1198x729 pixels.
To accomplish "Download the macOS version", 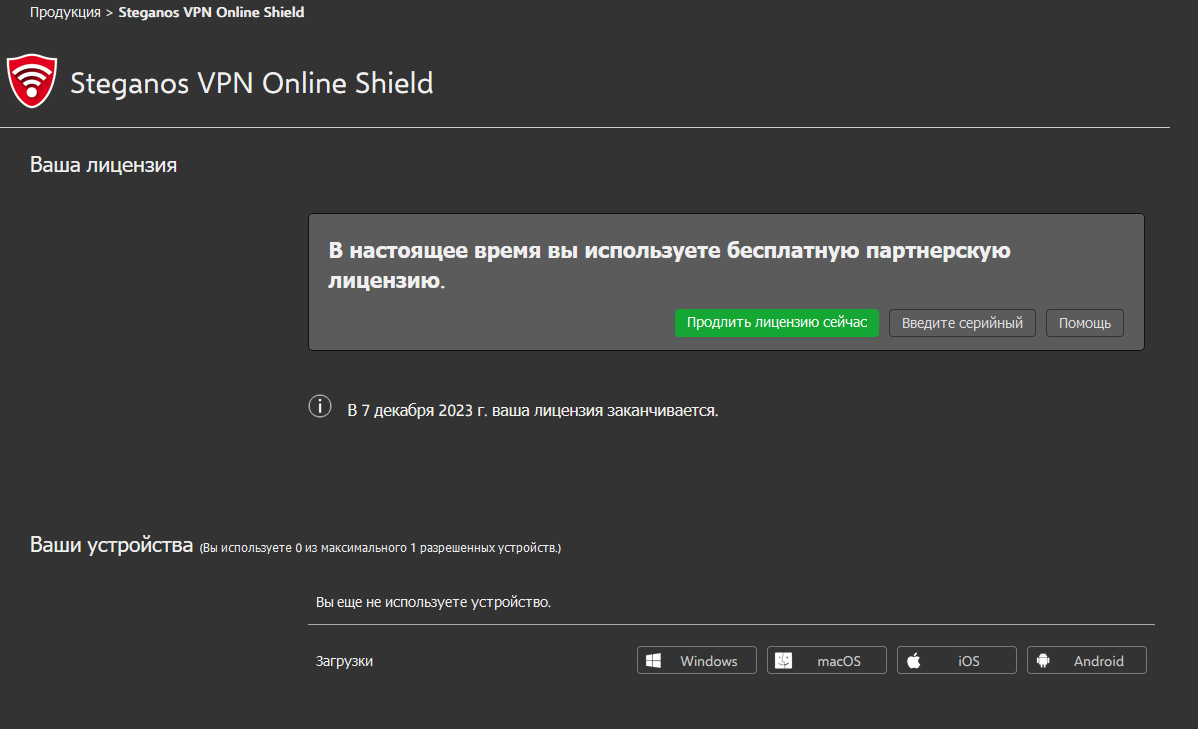I will click(826, 660).
